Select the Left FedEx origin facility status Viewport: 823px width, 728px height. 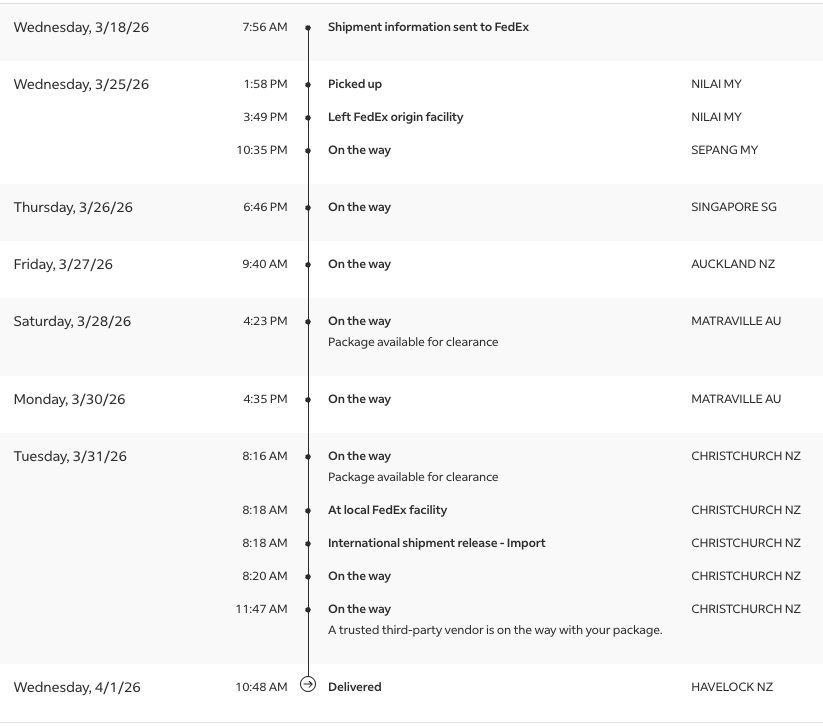pos(395,117)
